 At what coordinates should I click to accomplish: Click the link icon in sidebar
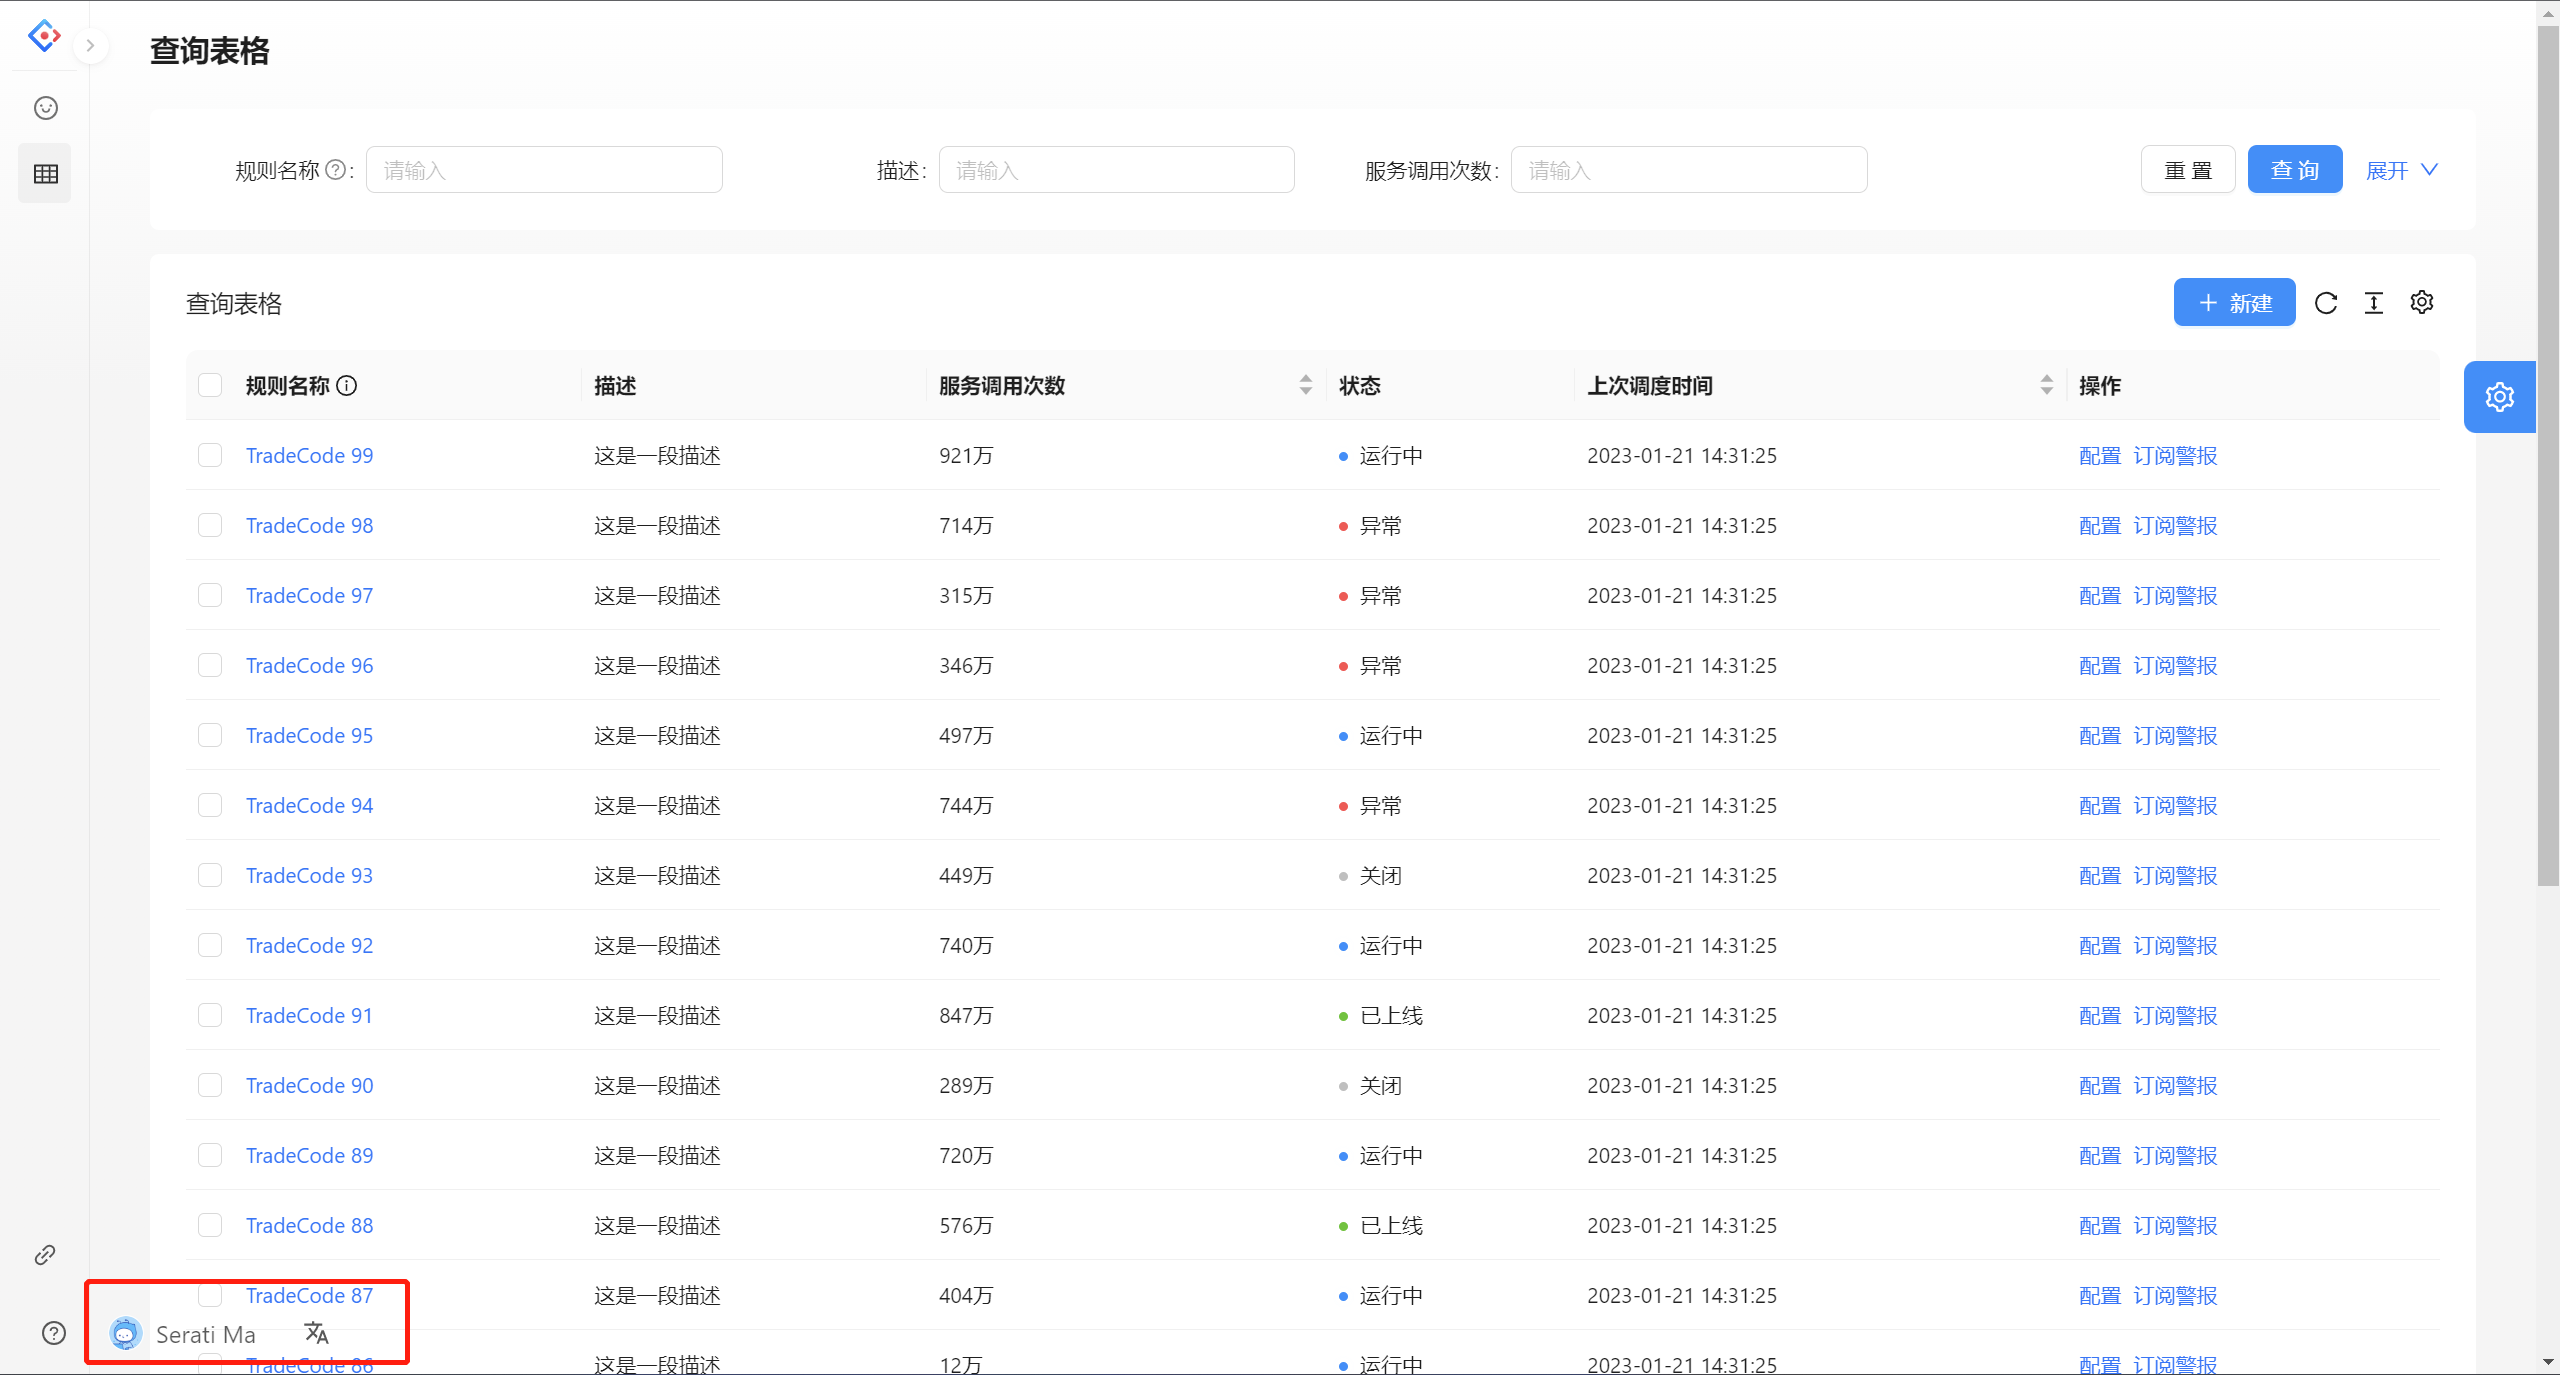point(45,1255)
